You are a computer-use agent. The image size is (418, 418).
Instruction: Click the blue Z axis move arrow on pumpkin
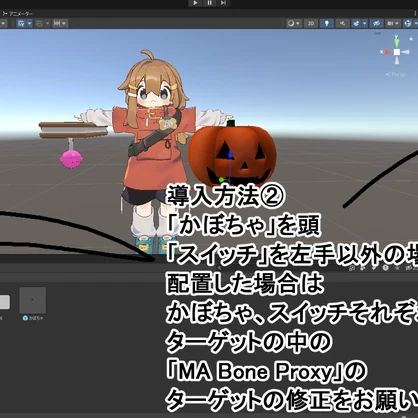pos(230,154)
